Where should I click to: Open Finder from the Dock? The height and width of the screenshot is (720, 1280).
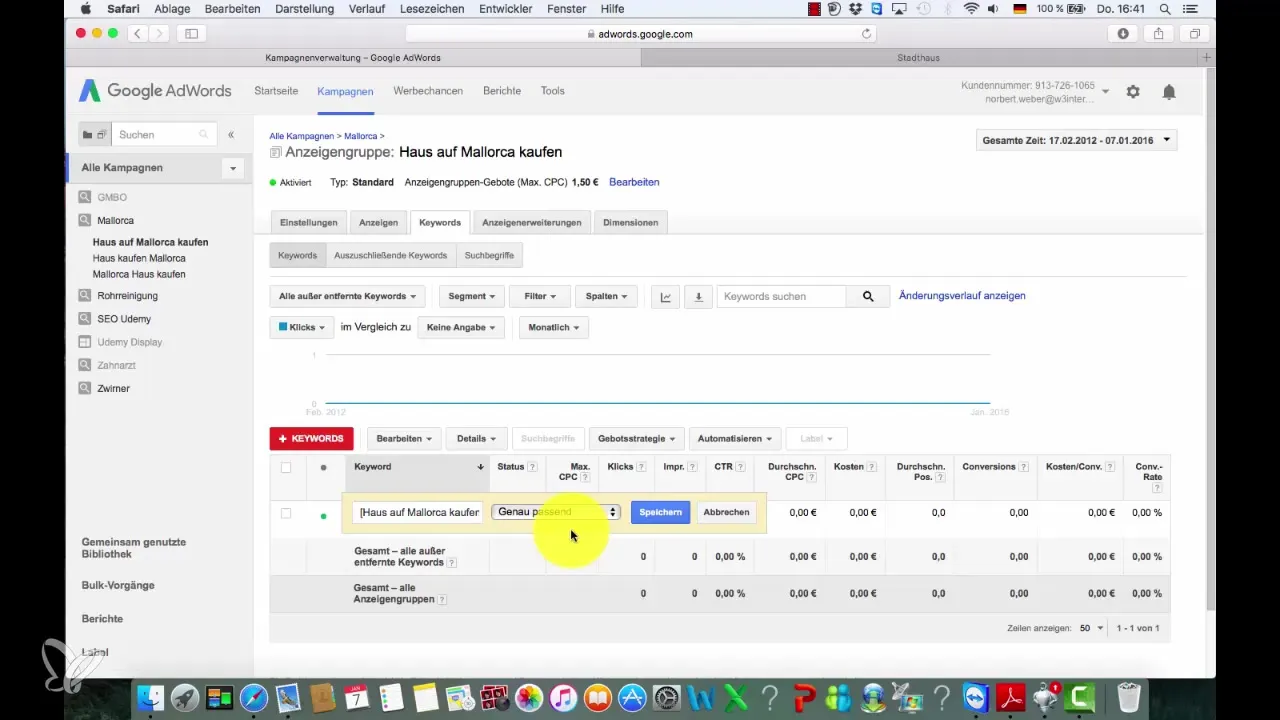point(149,697)
